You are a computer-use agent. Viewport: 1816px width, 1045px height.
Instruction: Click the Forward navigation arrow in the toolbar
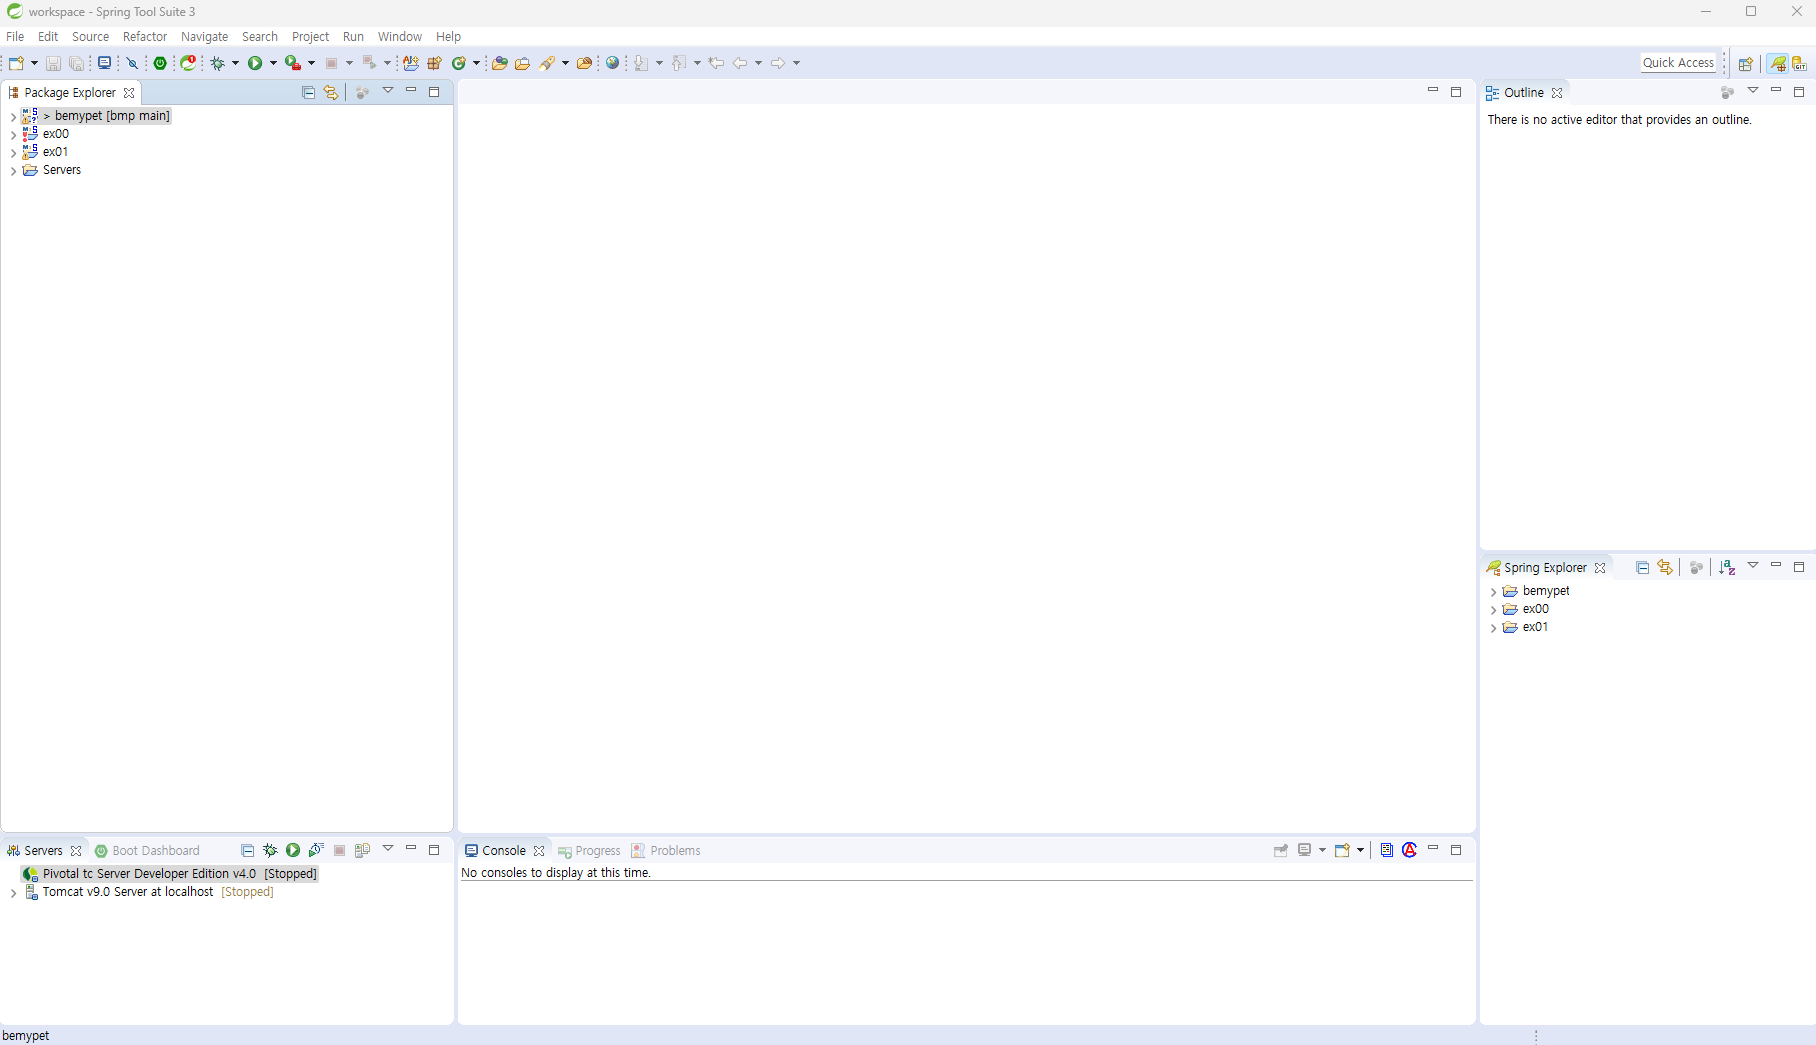(778, 63)
